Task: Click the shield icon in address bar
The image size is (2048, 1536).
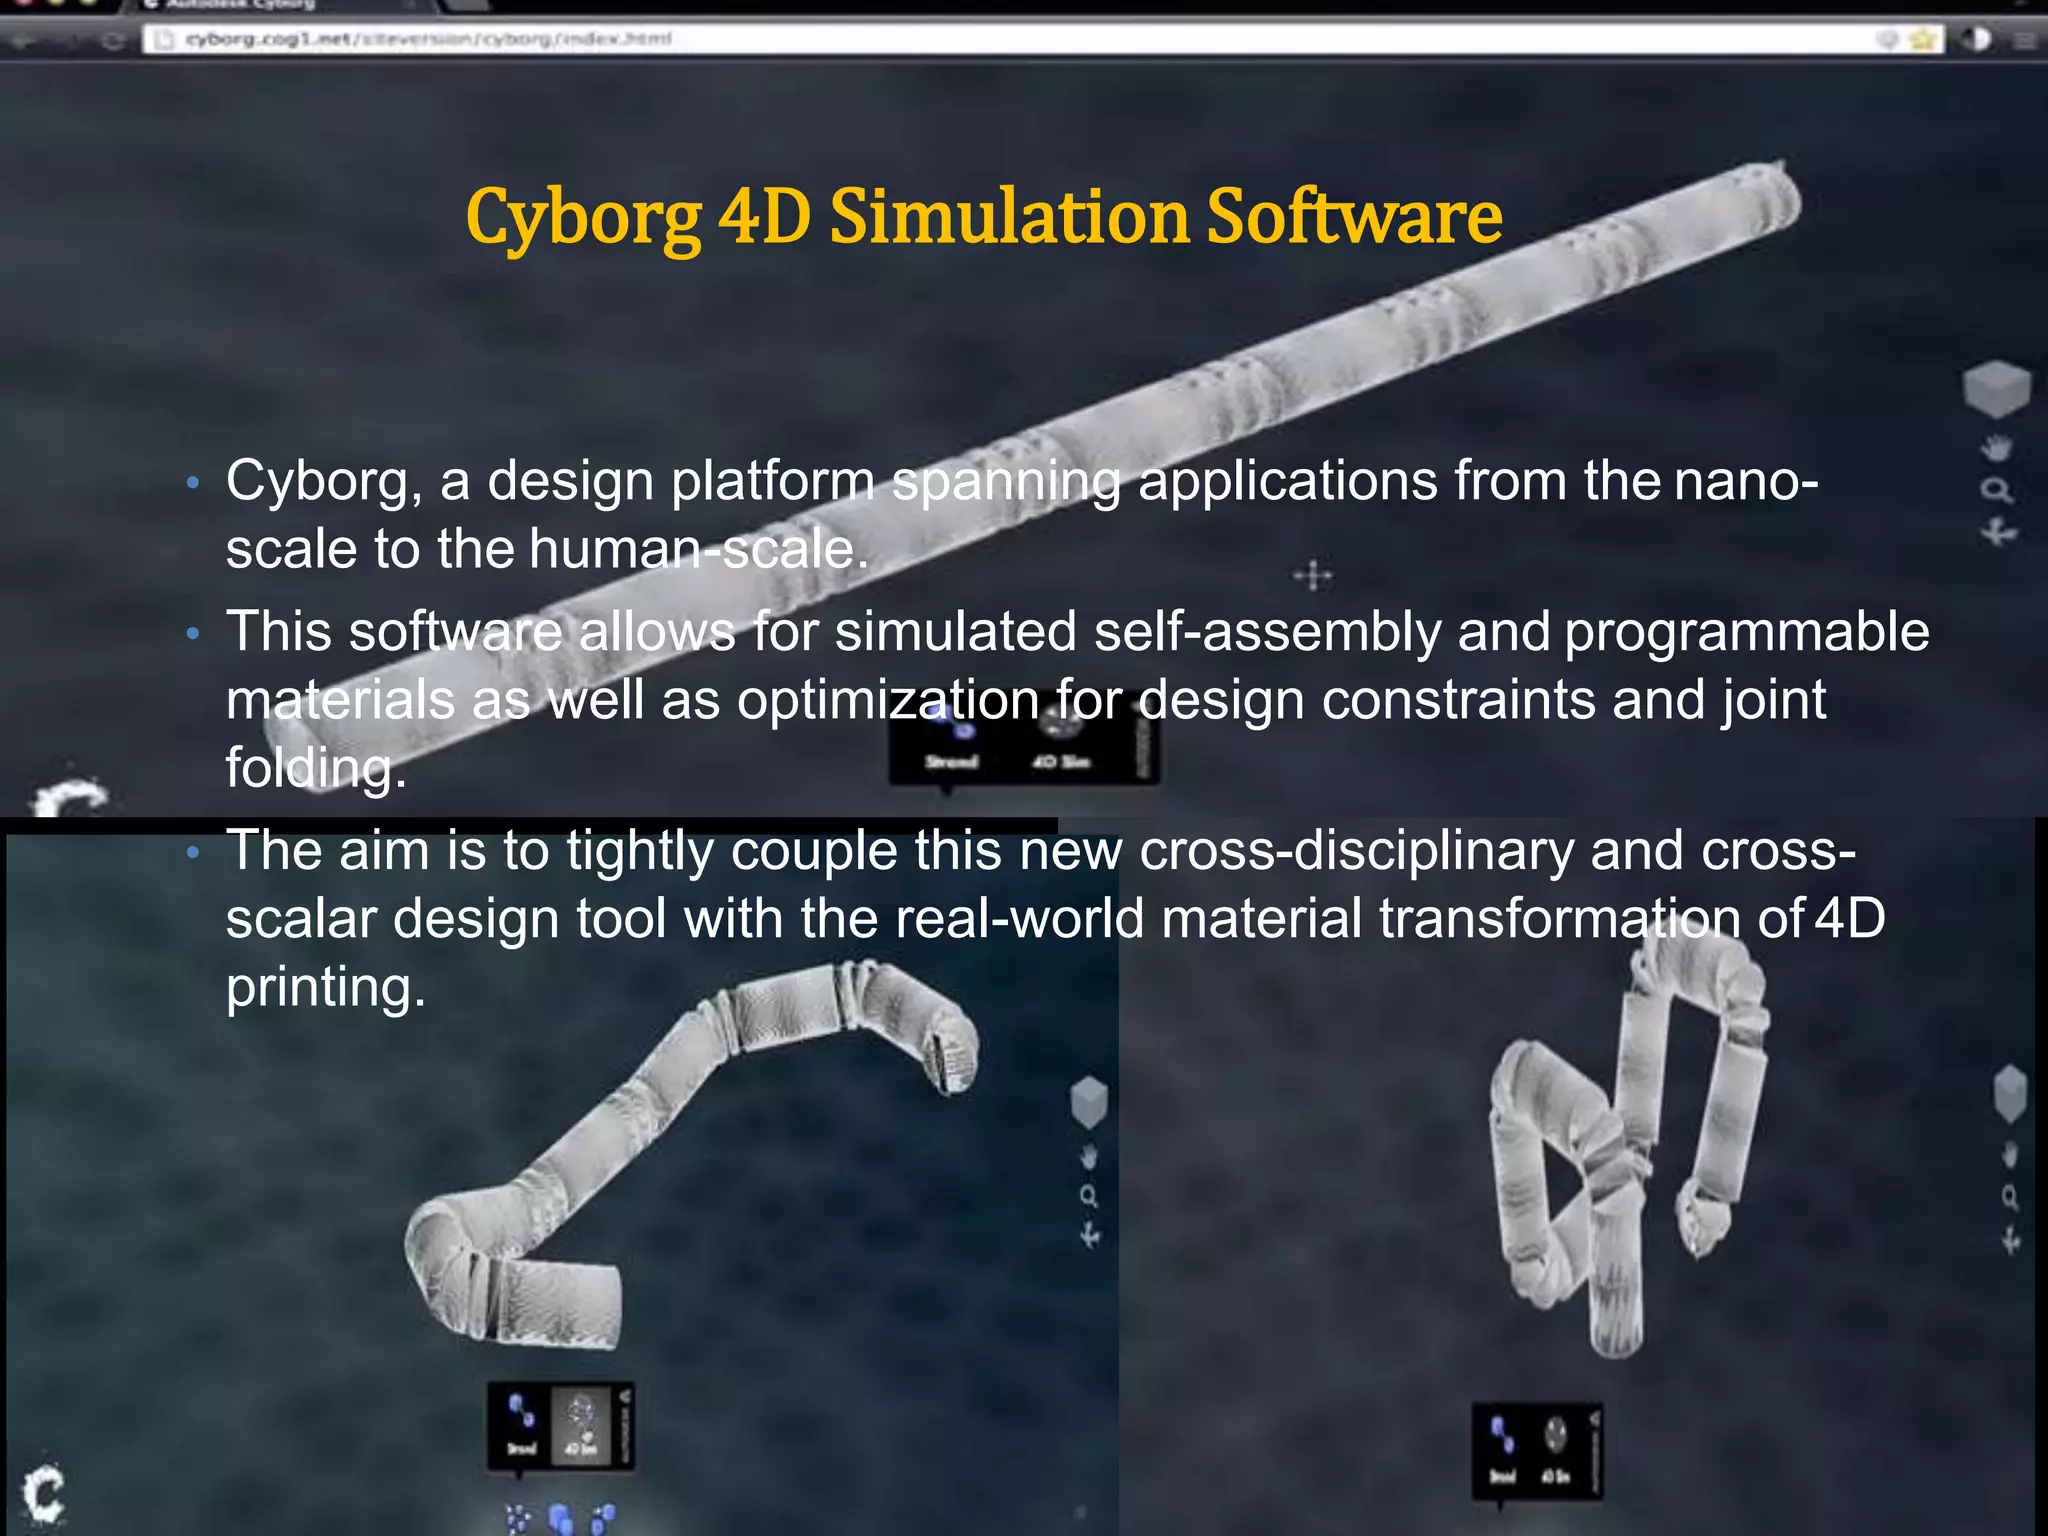Action: [1888, 40]
